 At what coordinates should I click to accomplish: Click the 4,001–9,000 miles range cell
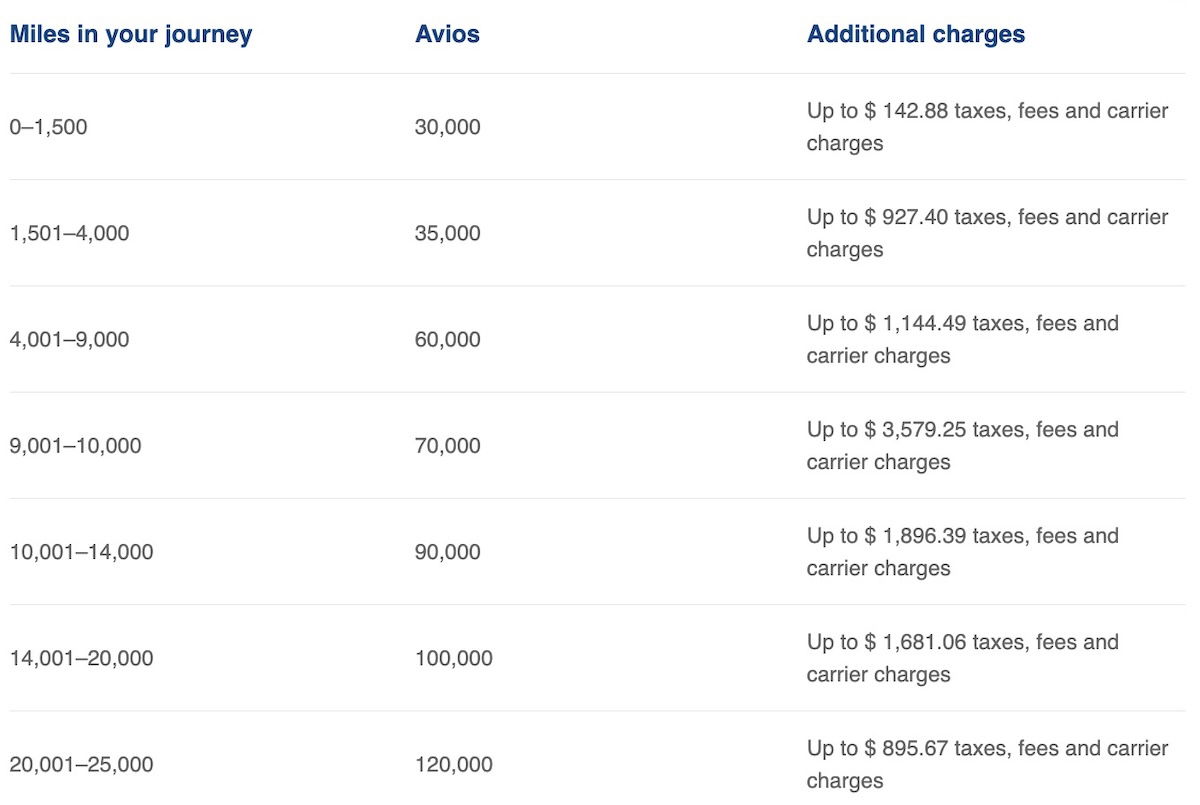(70, 340)
